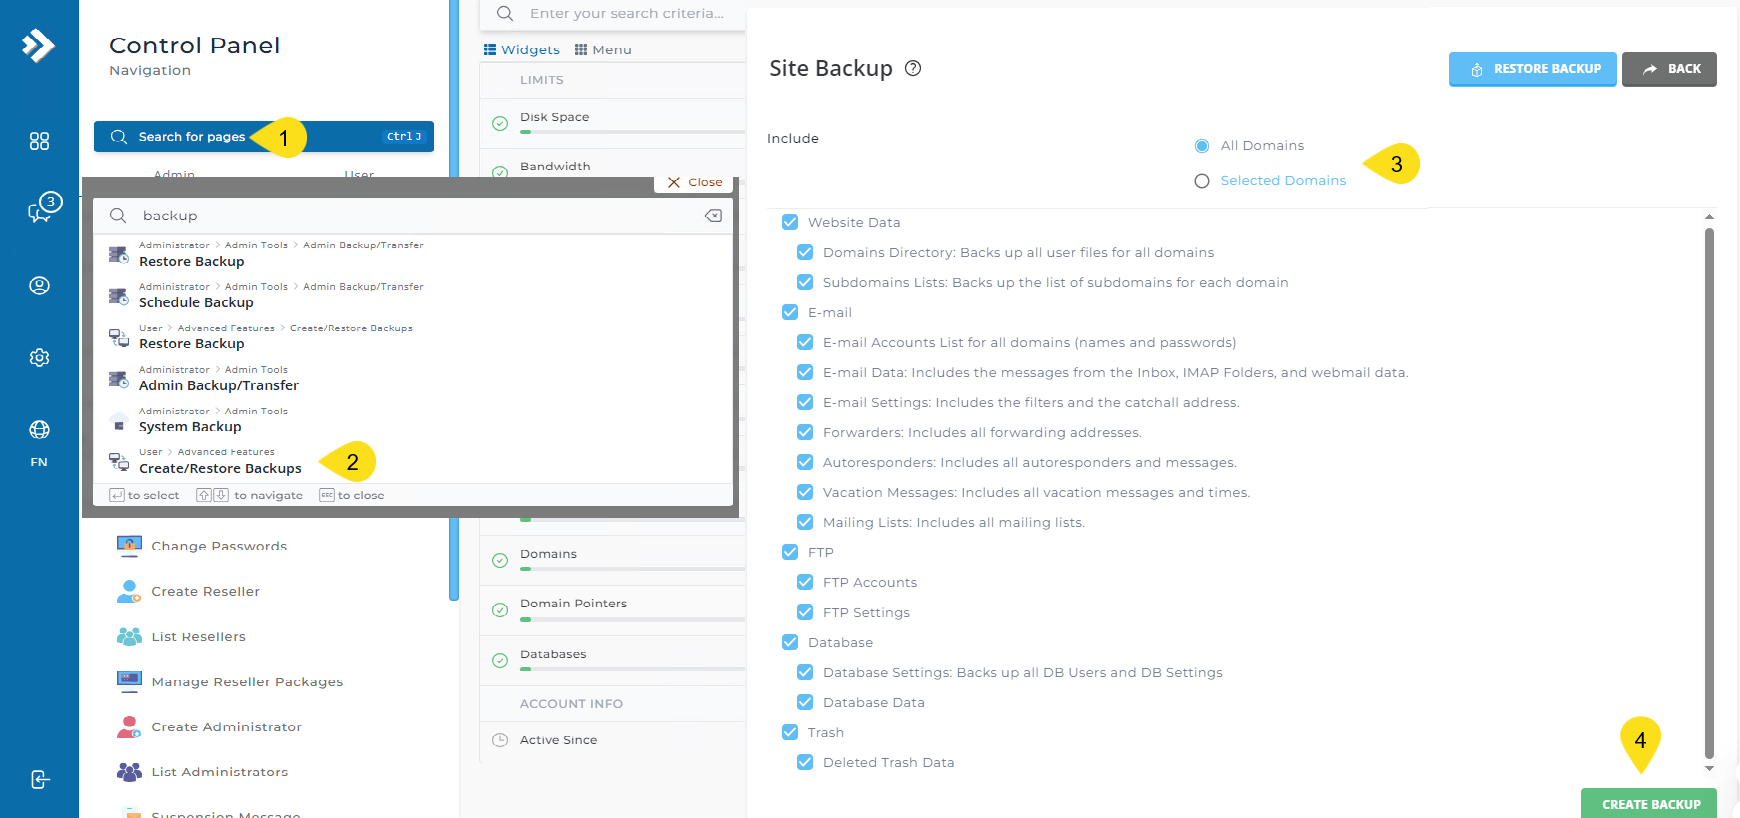Click the magnifier icon in top search bar
1740x818 pixels.
click(505, 13)
